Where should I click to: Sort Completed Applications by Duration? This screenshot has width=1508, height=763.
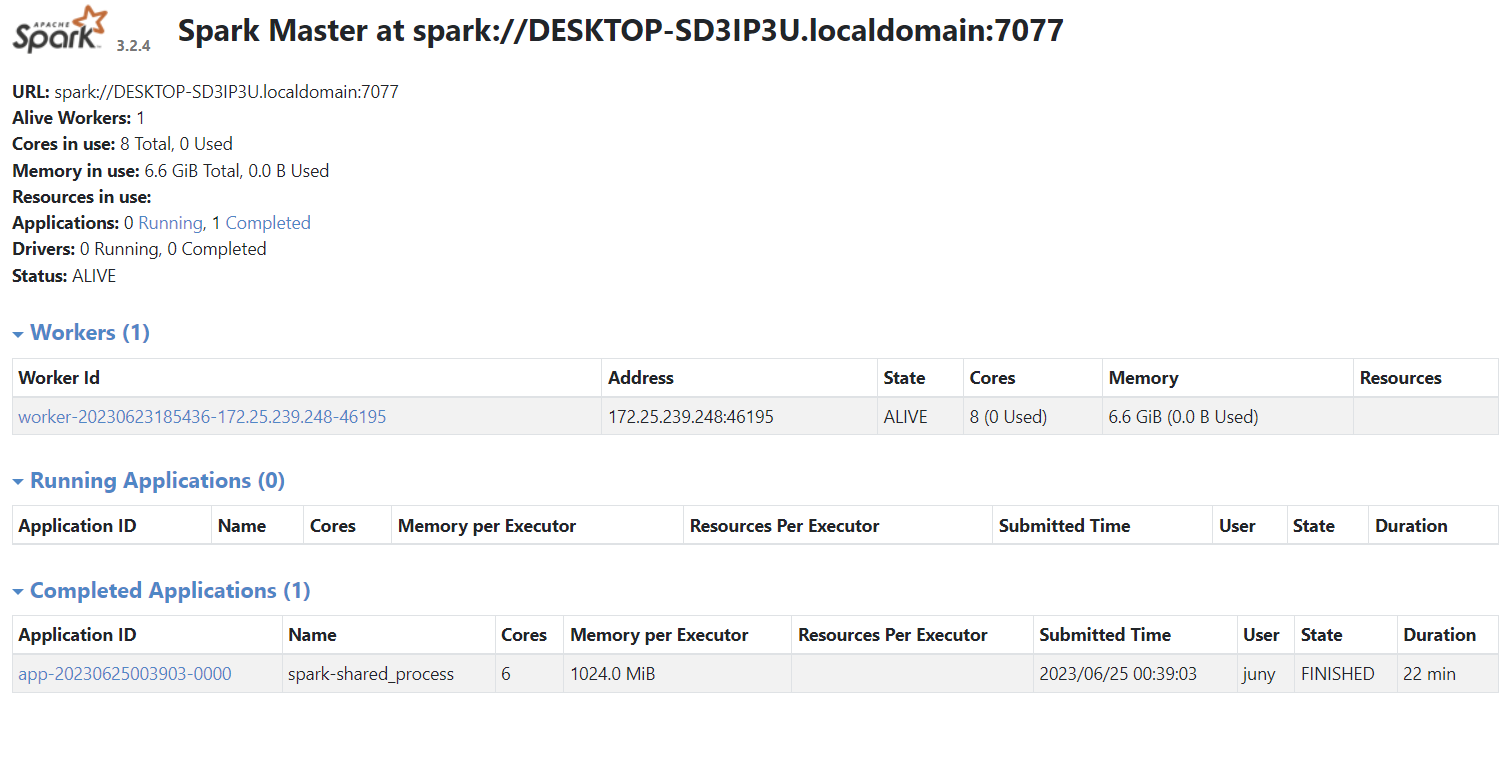[1439, 635]
